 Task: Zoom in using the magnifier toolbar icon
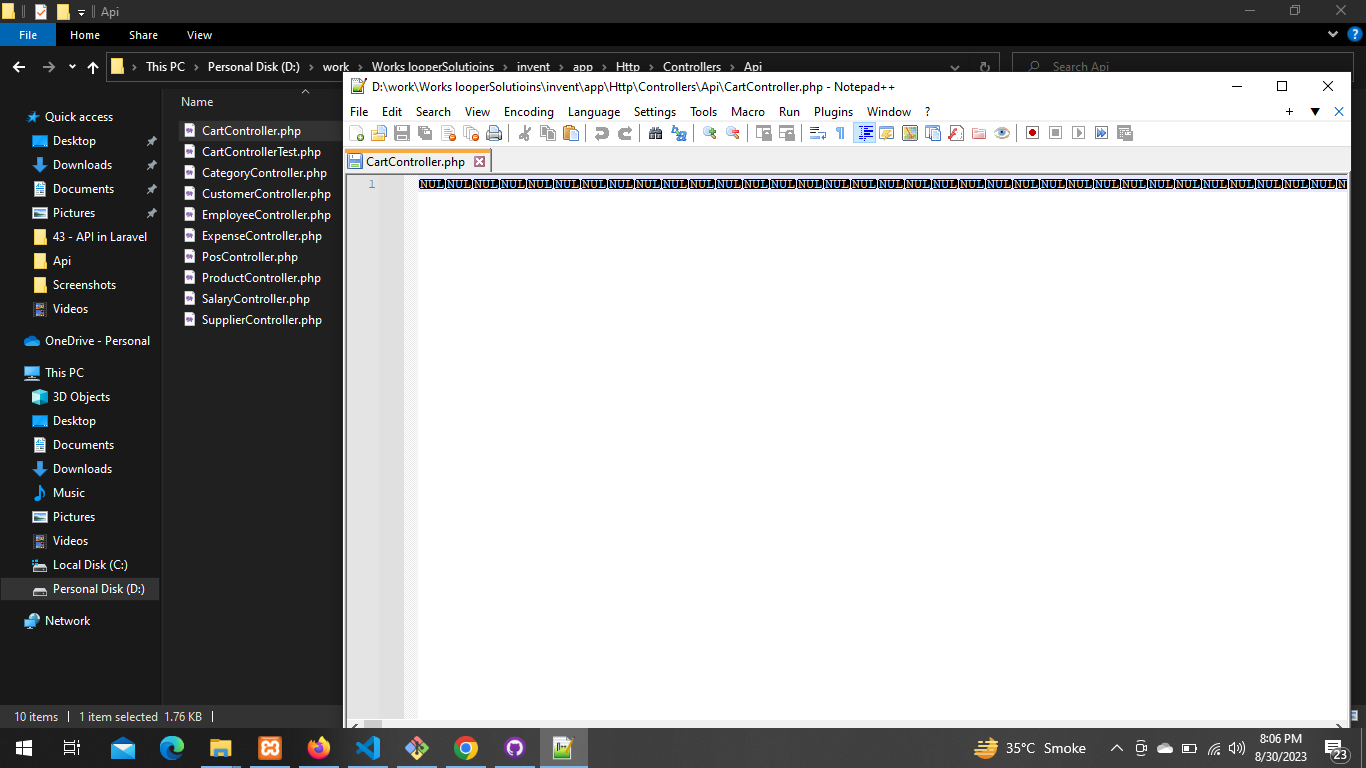pos(709,132)
